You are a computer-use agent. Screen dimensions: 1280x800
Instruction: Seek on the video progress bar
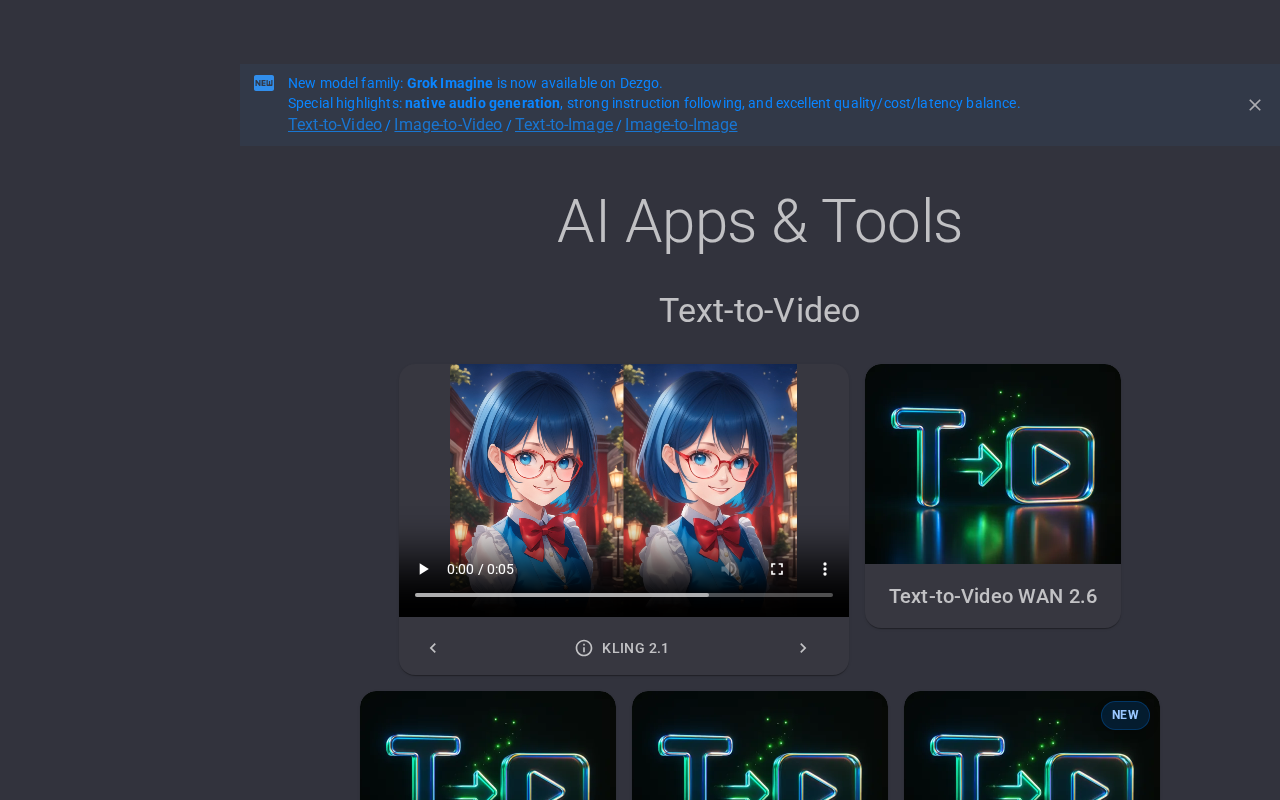(x=624, y=595)
